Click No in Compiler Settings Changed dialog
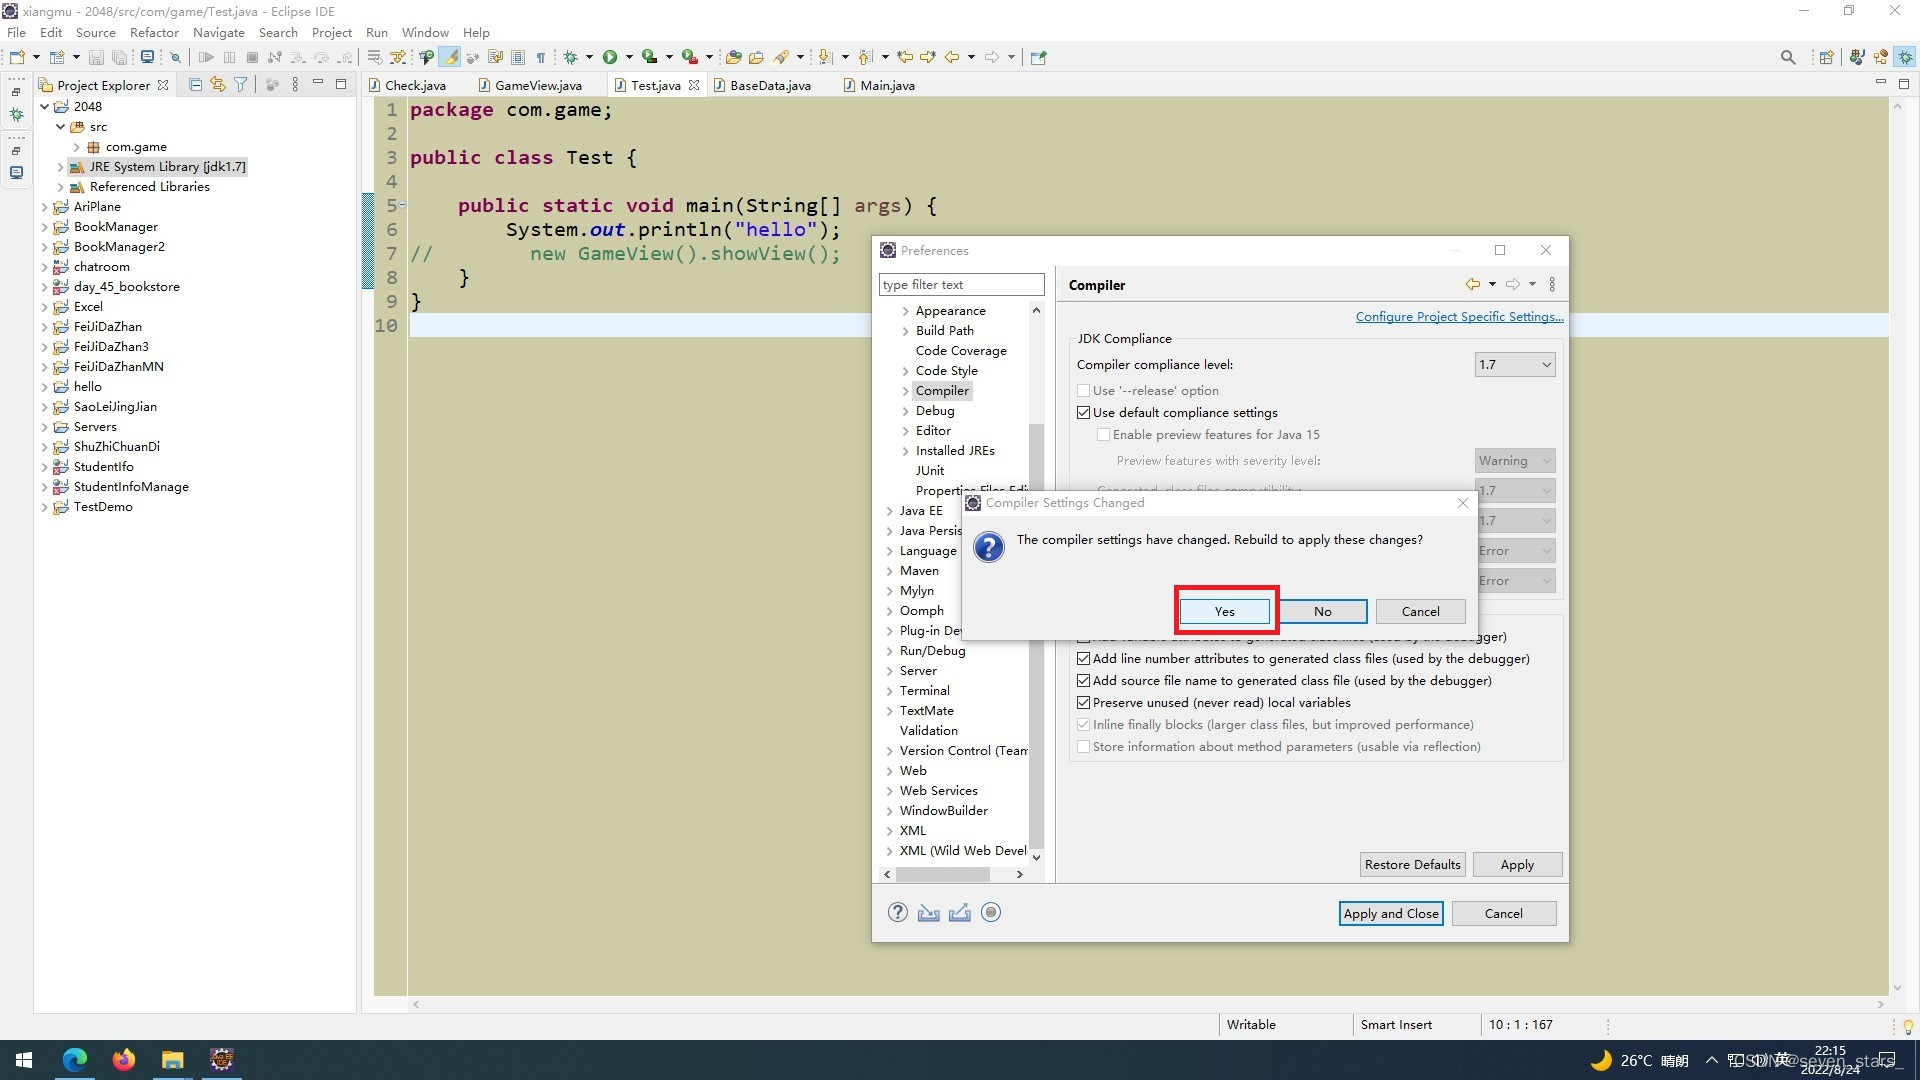This screenshot has width=1920, height=1080. pos(1322,611)
